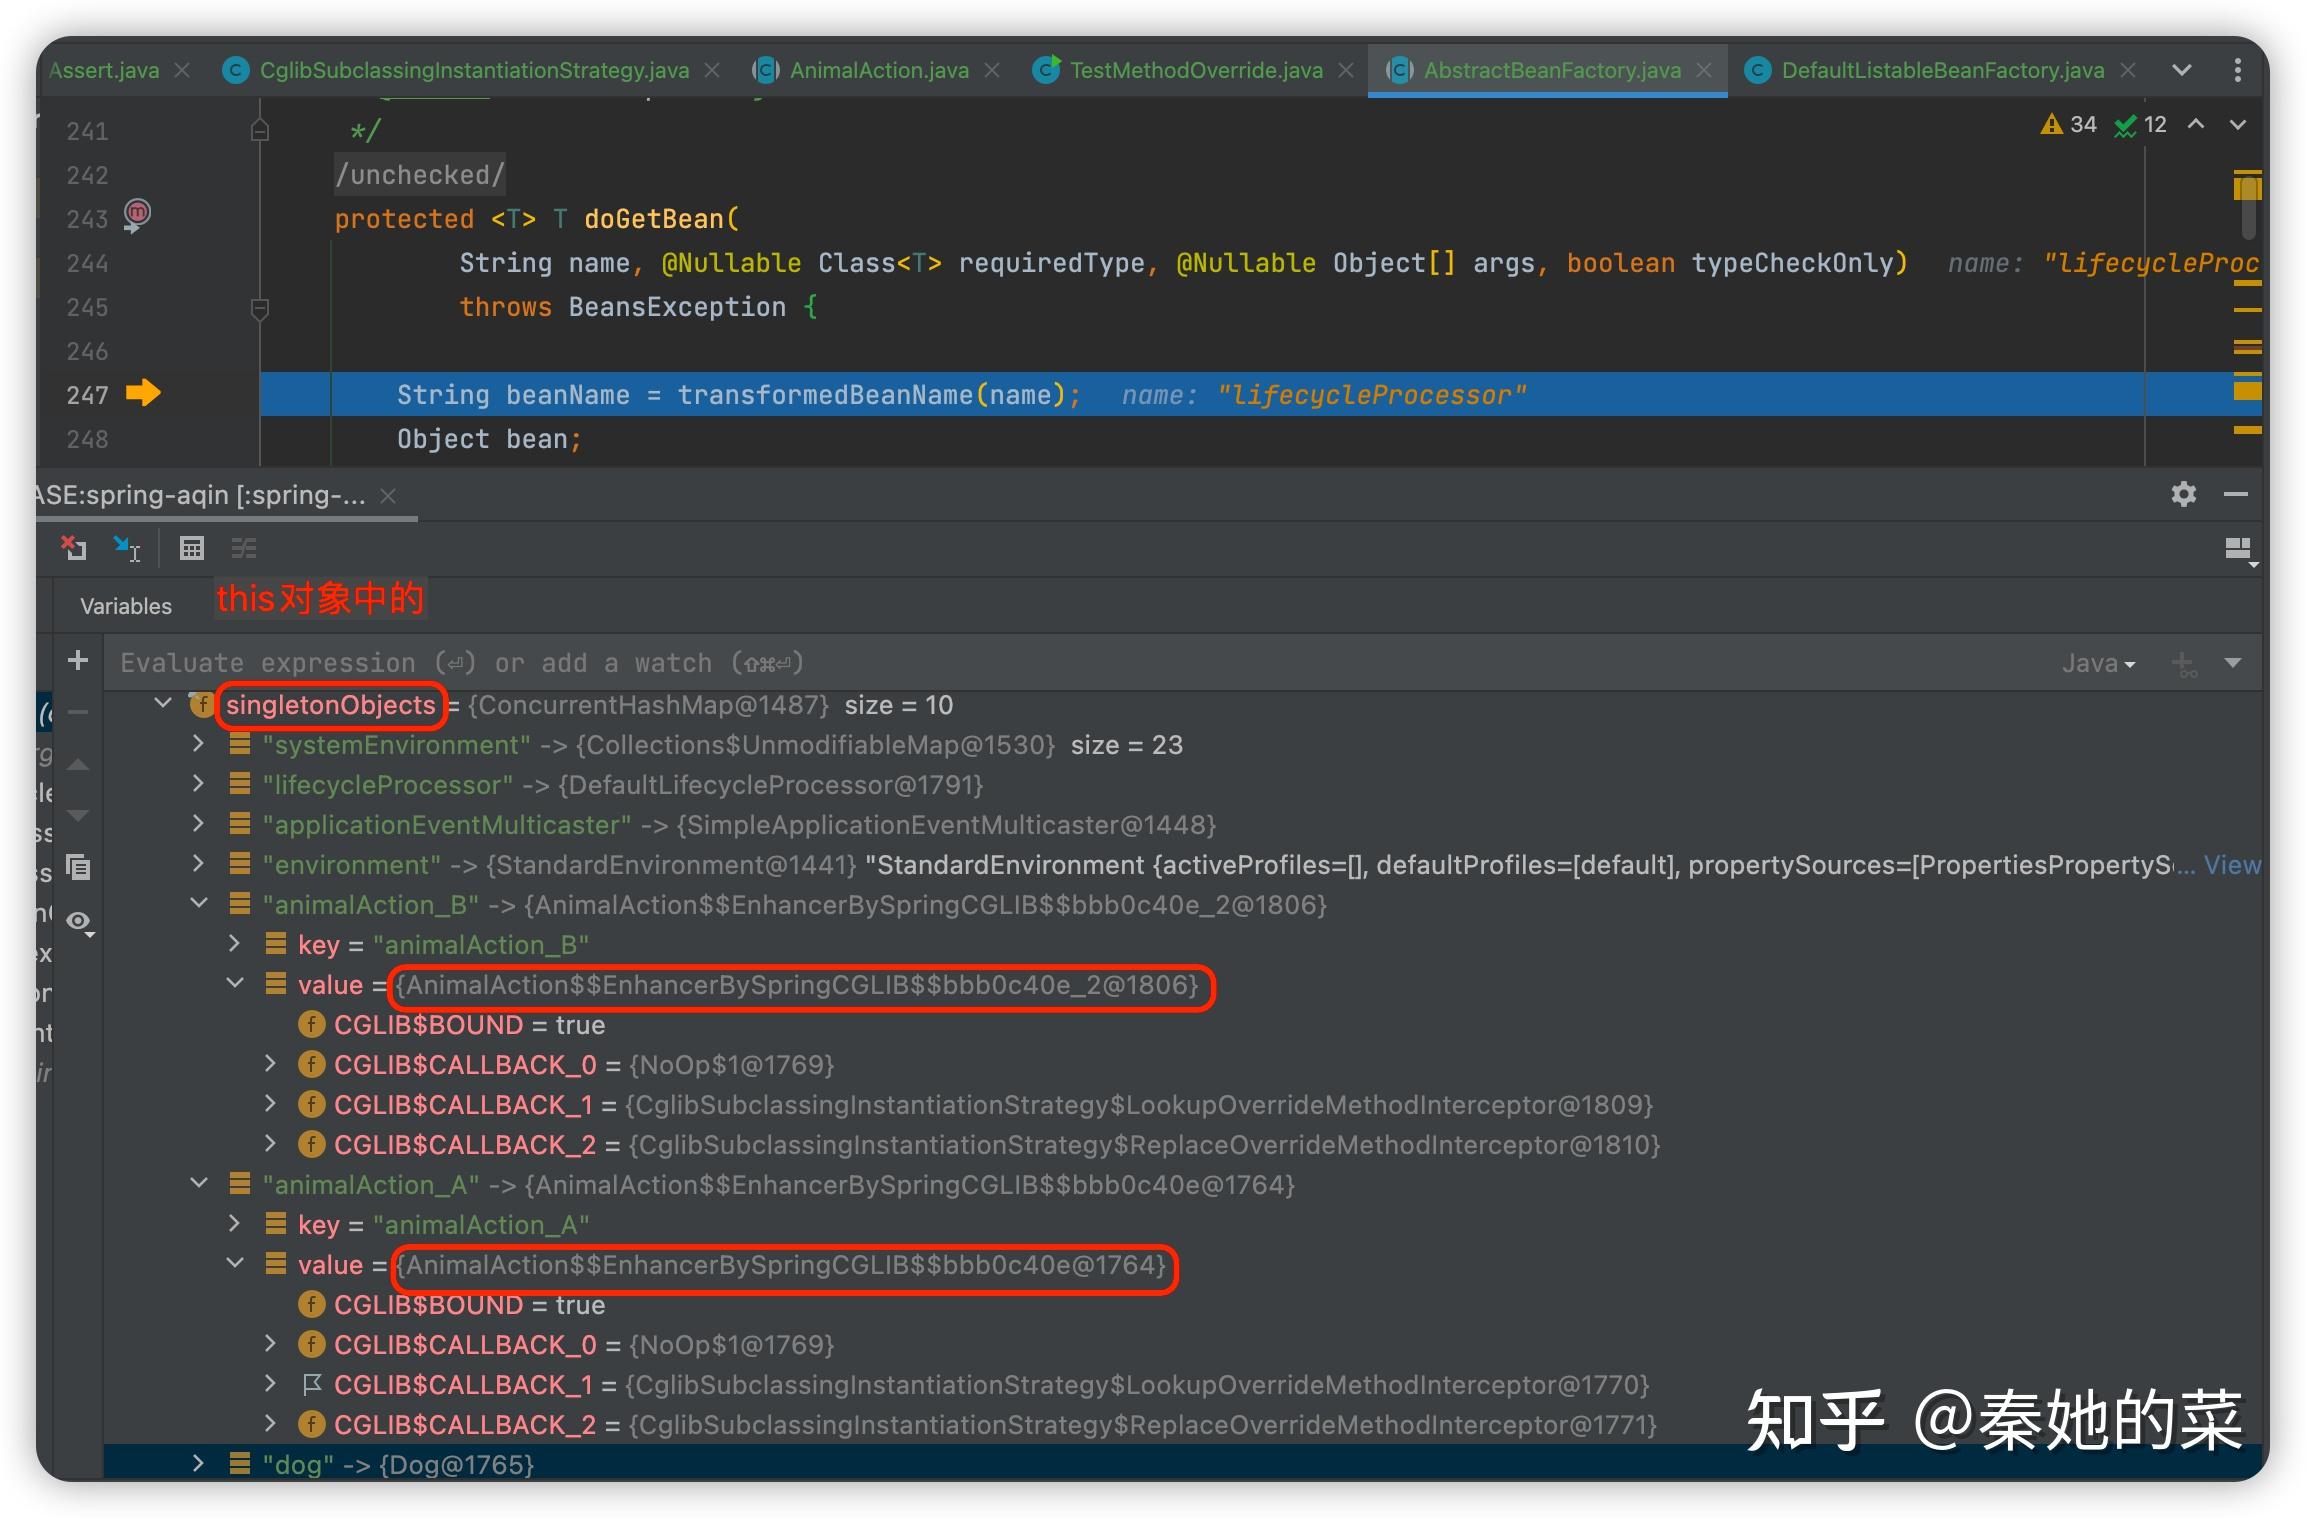
Task: Click add to watches icon in expression bar
Action: [x=2184, y=664]
